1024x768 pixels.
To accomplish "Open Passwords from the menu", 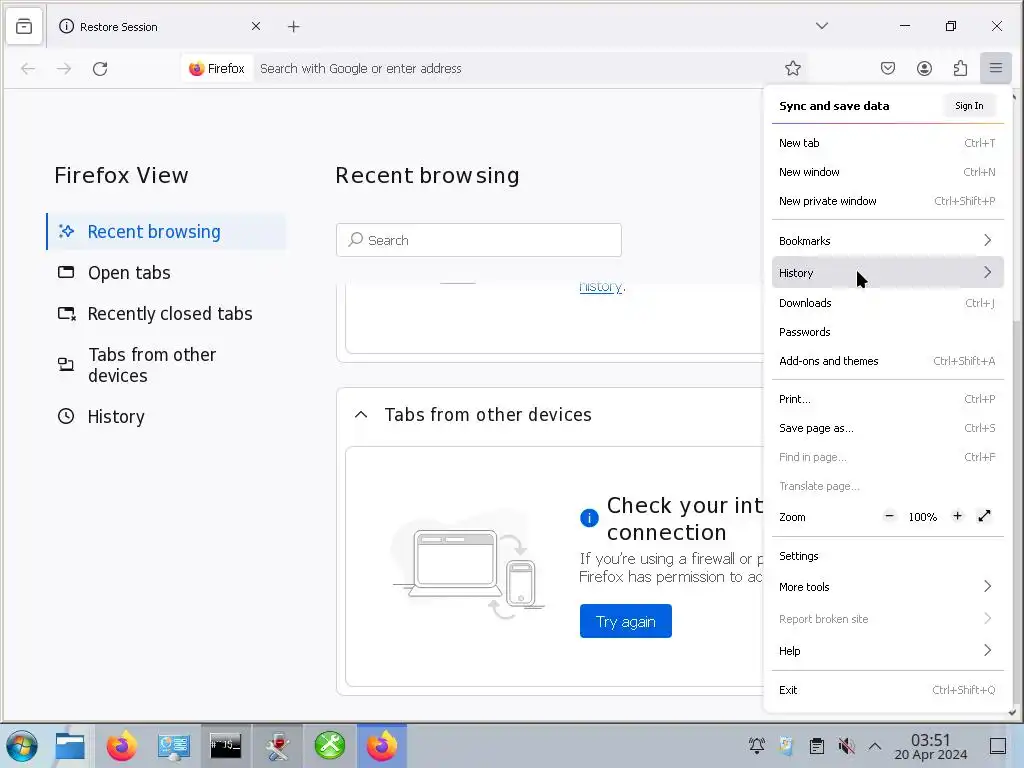I will click(x=887, y=332).
